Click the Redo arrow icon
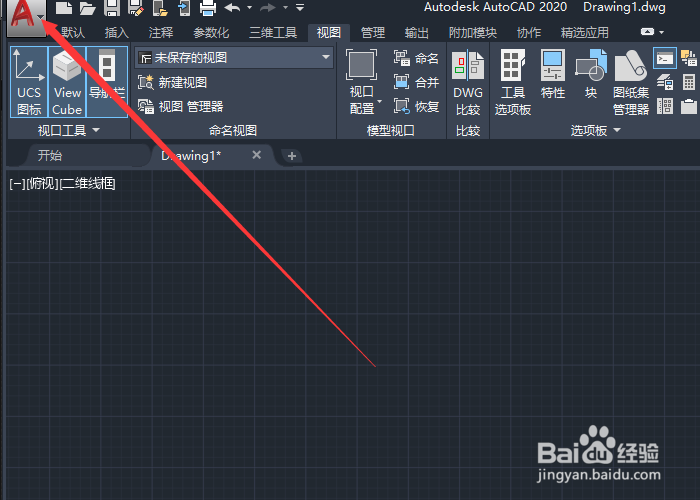The width and height of the screenshot is (700, 500). coord(268,8)
